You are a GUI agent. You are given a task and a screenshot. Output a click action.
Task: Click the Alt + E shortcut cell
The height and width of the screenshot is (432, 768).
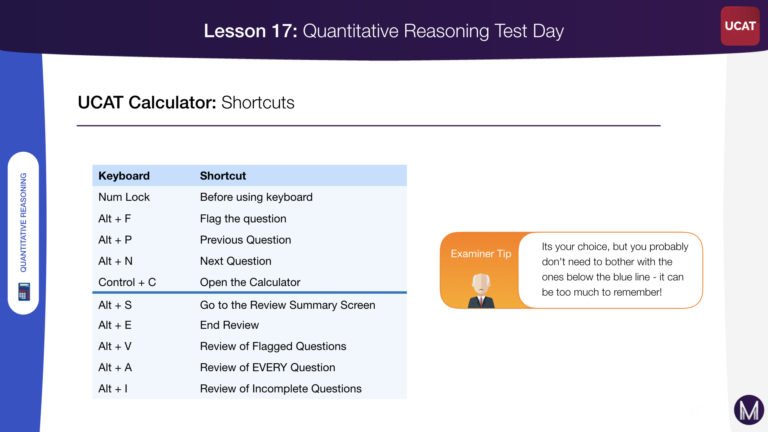pos(115,325)
